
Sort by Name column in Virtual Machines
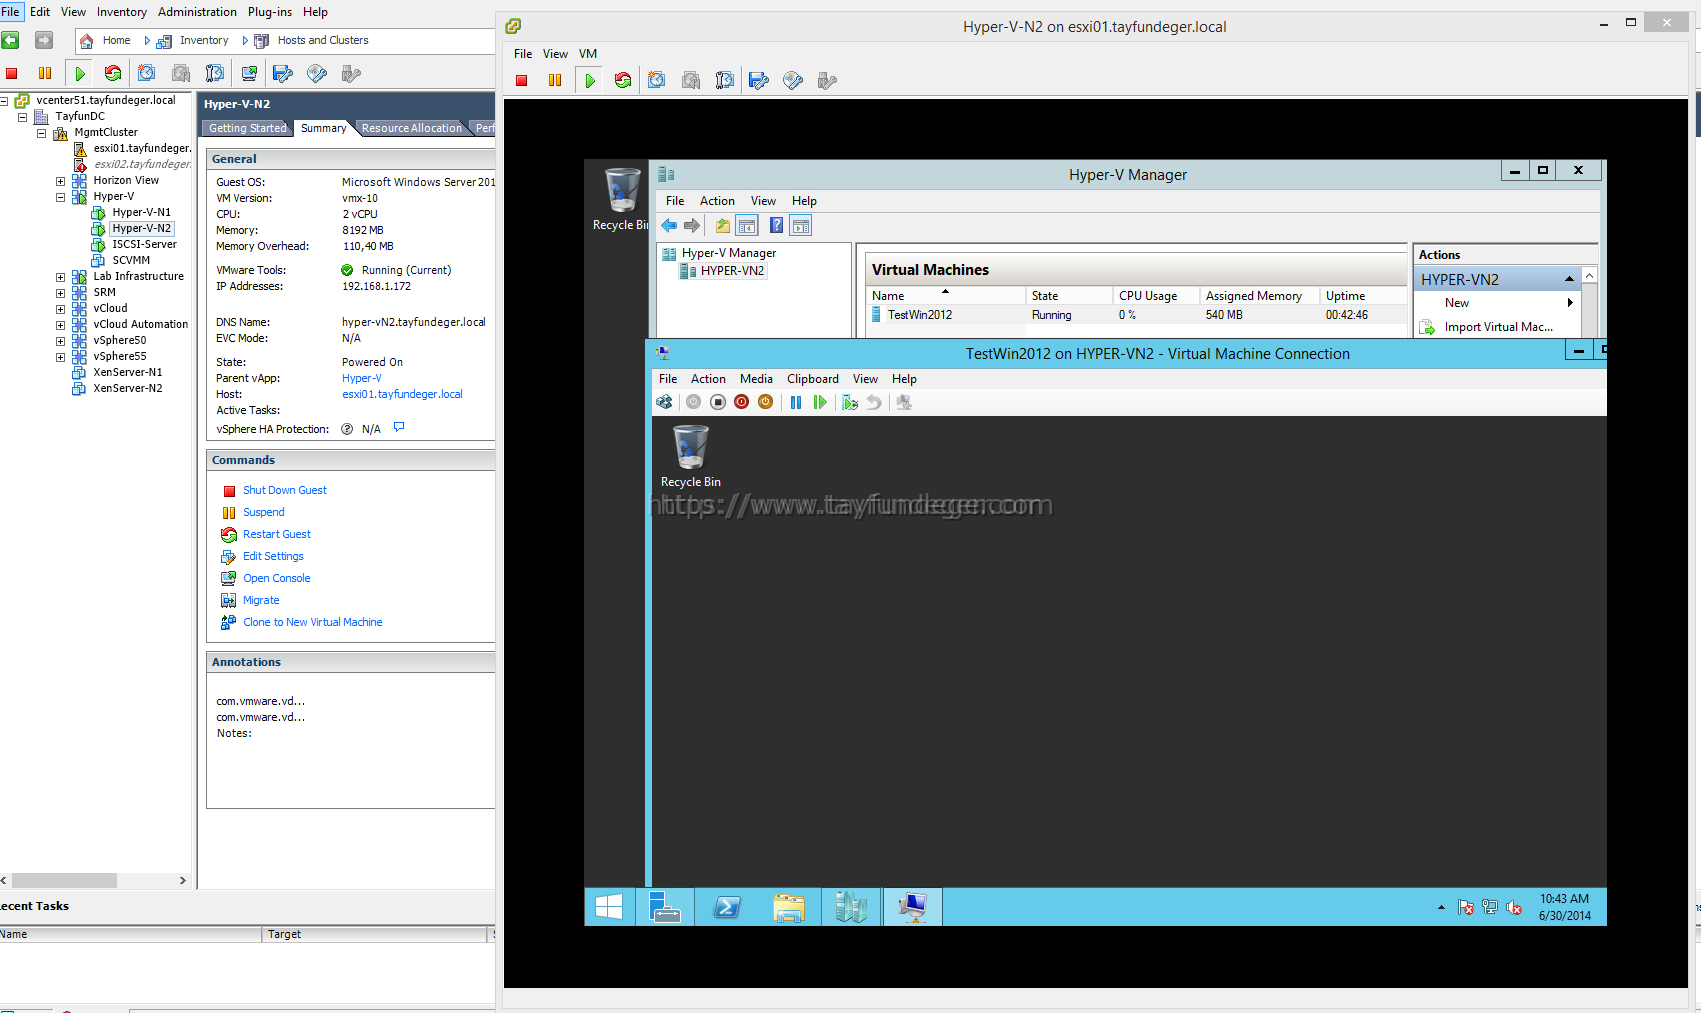946,296
